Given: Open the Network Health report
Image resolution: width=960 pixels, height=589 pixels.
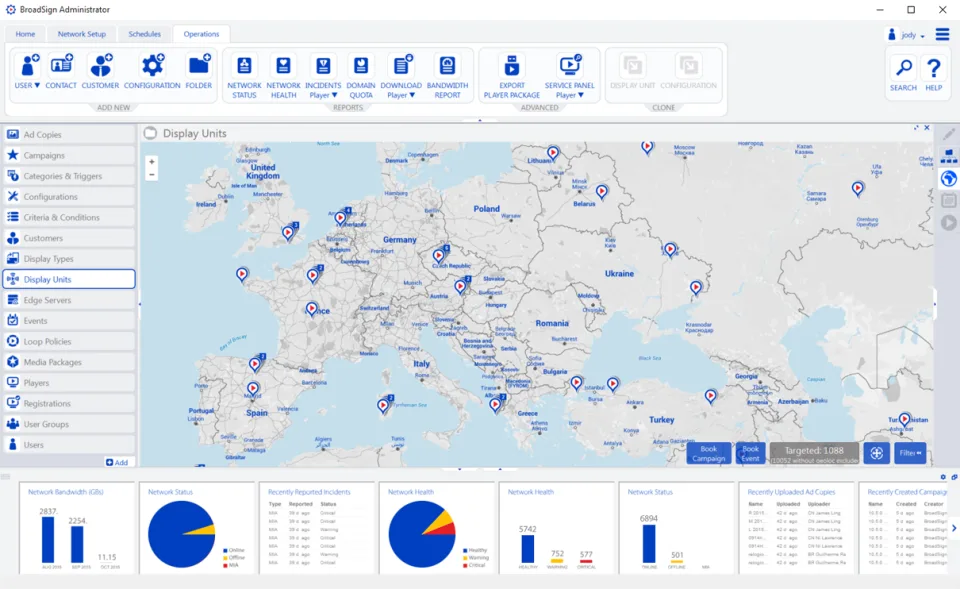Looking at the screenshot, I should [x=283, y=76].
